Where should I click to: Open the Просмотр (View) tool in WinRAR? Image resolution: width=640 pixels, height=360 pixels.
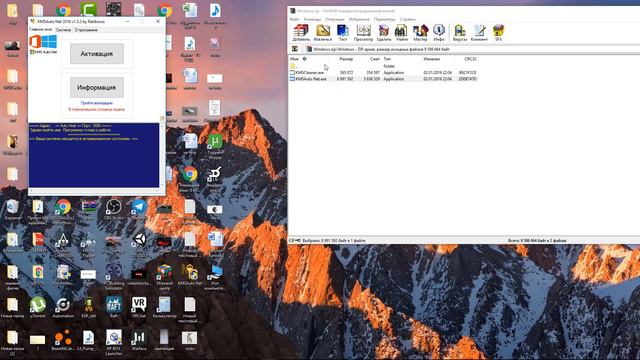coord(363,33)
